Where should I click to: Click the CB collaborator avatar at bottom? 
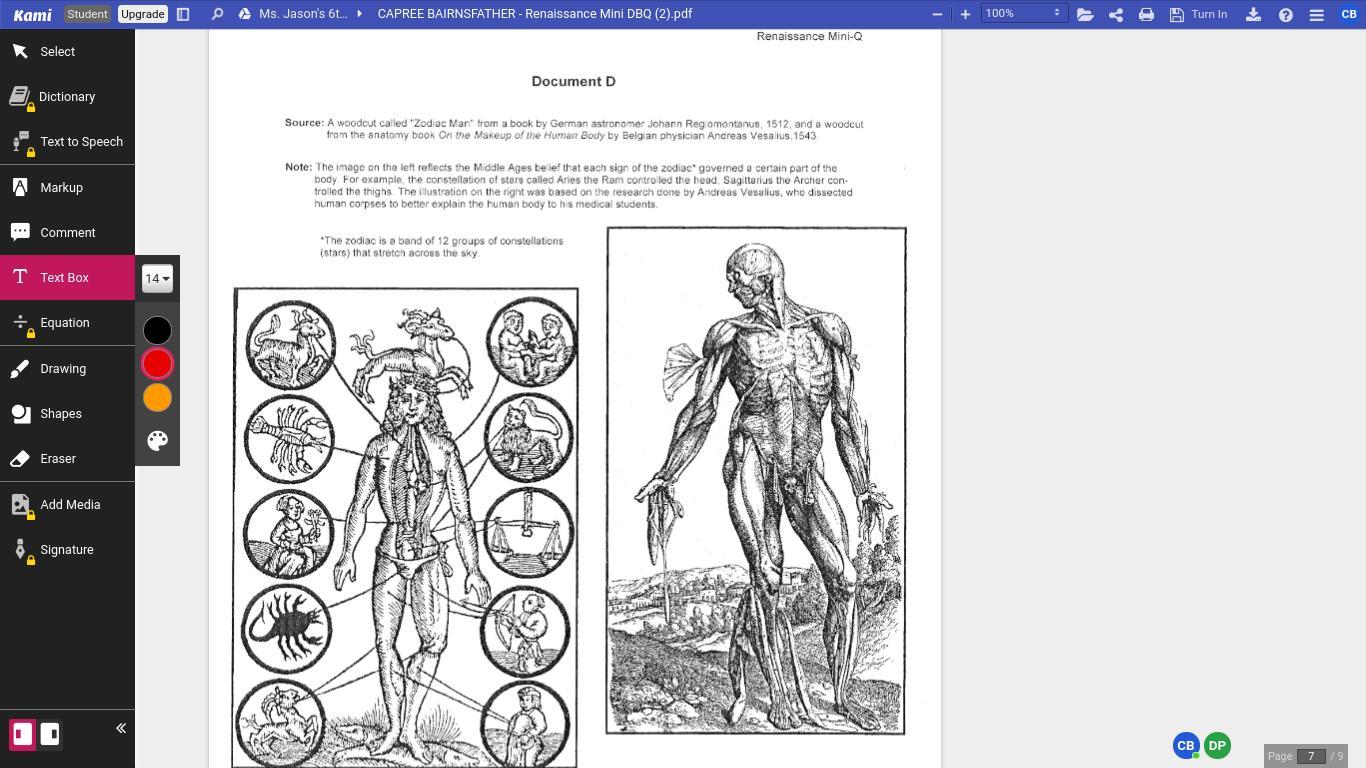[1186, 746]
